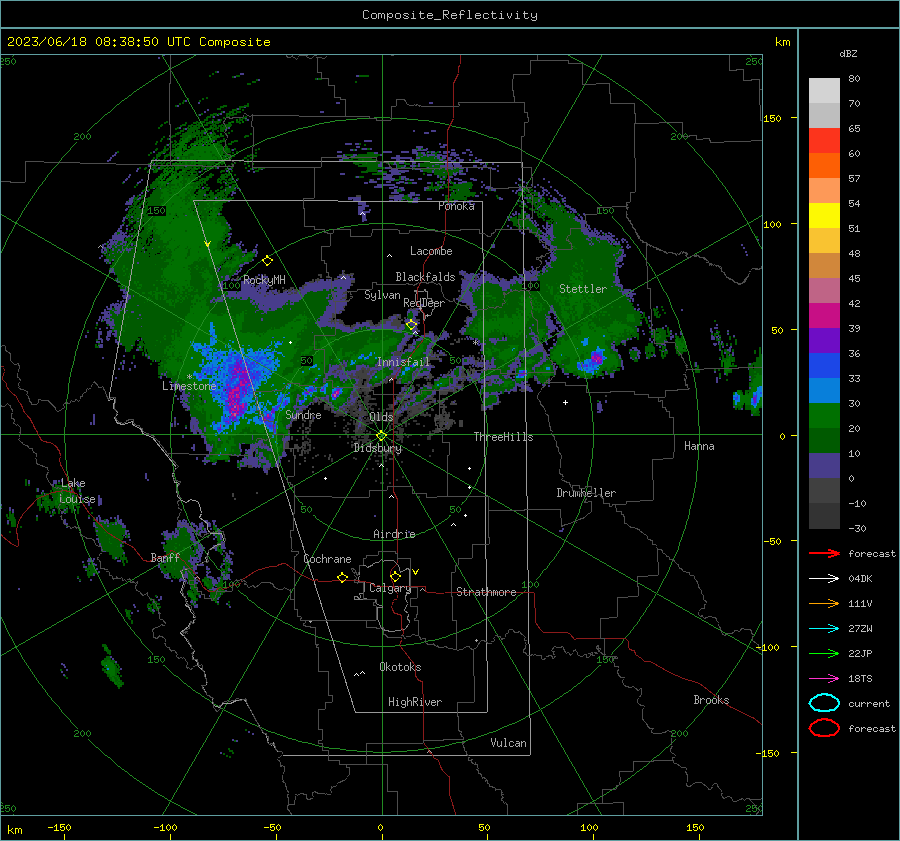Click the Stettler city label
This screenshot has width=900, height=841.
click(x=583, y=289)
